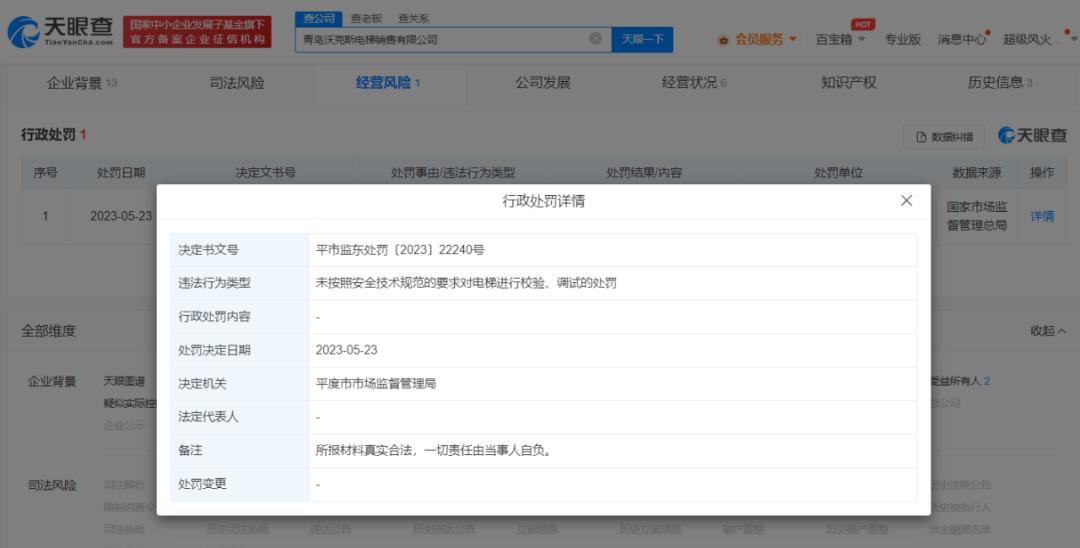
Task: Click the 2023-05-23 cell in the penalty table
Action: 121,216
